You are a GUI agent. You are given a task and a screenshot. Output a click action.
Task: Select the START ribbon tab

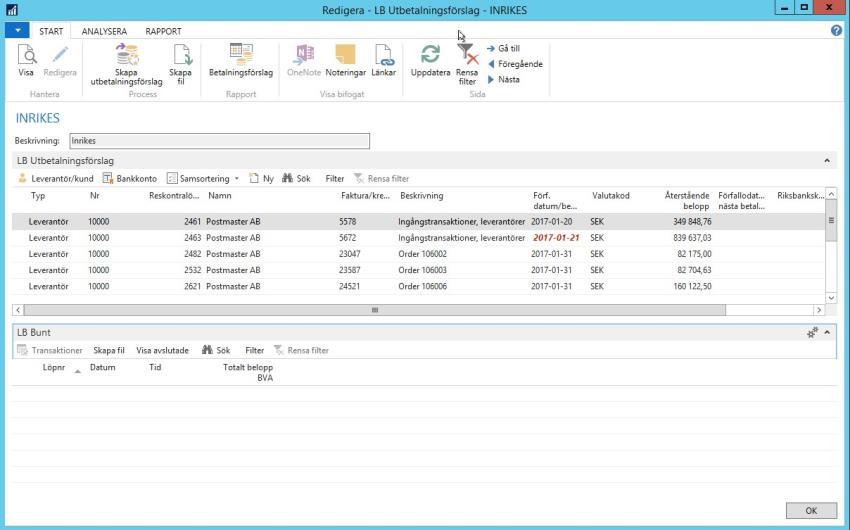[x=51, y=31]
